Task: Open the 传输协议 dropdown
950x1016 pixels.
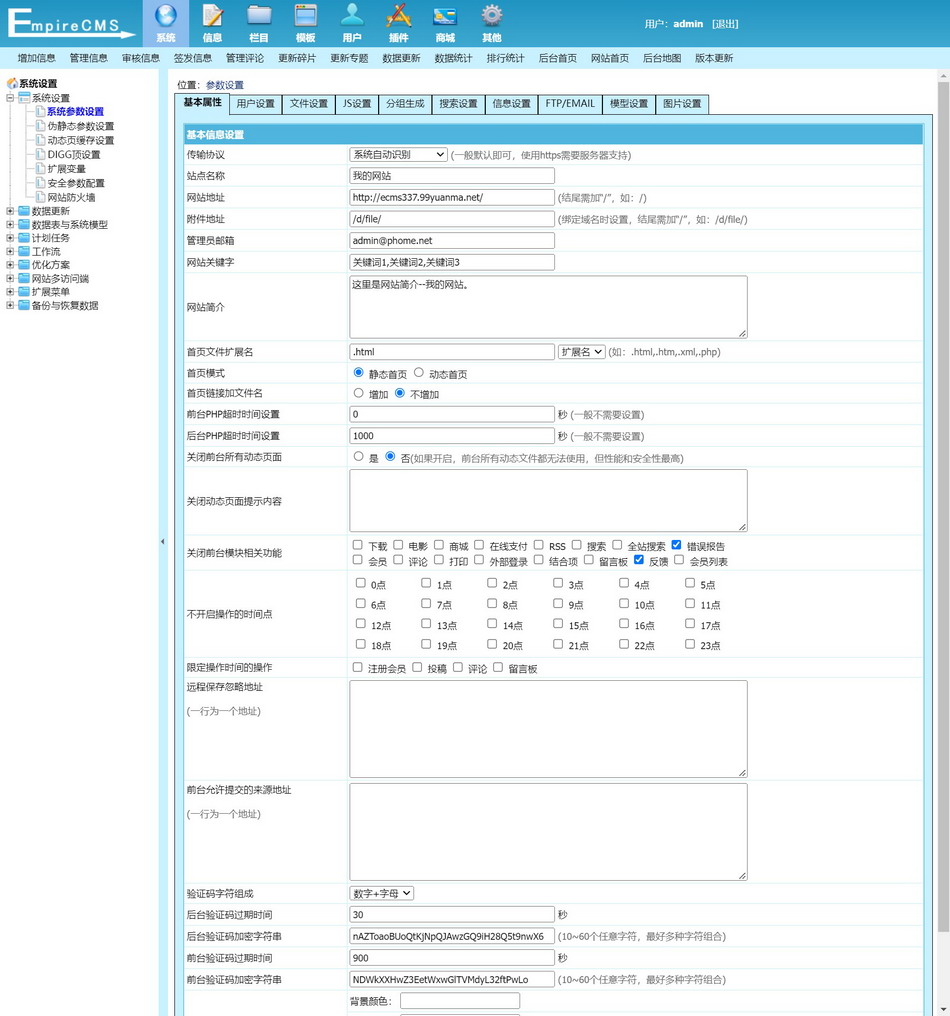Action: pyautogui.click(x=399, y=155)
